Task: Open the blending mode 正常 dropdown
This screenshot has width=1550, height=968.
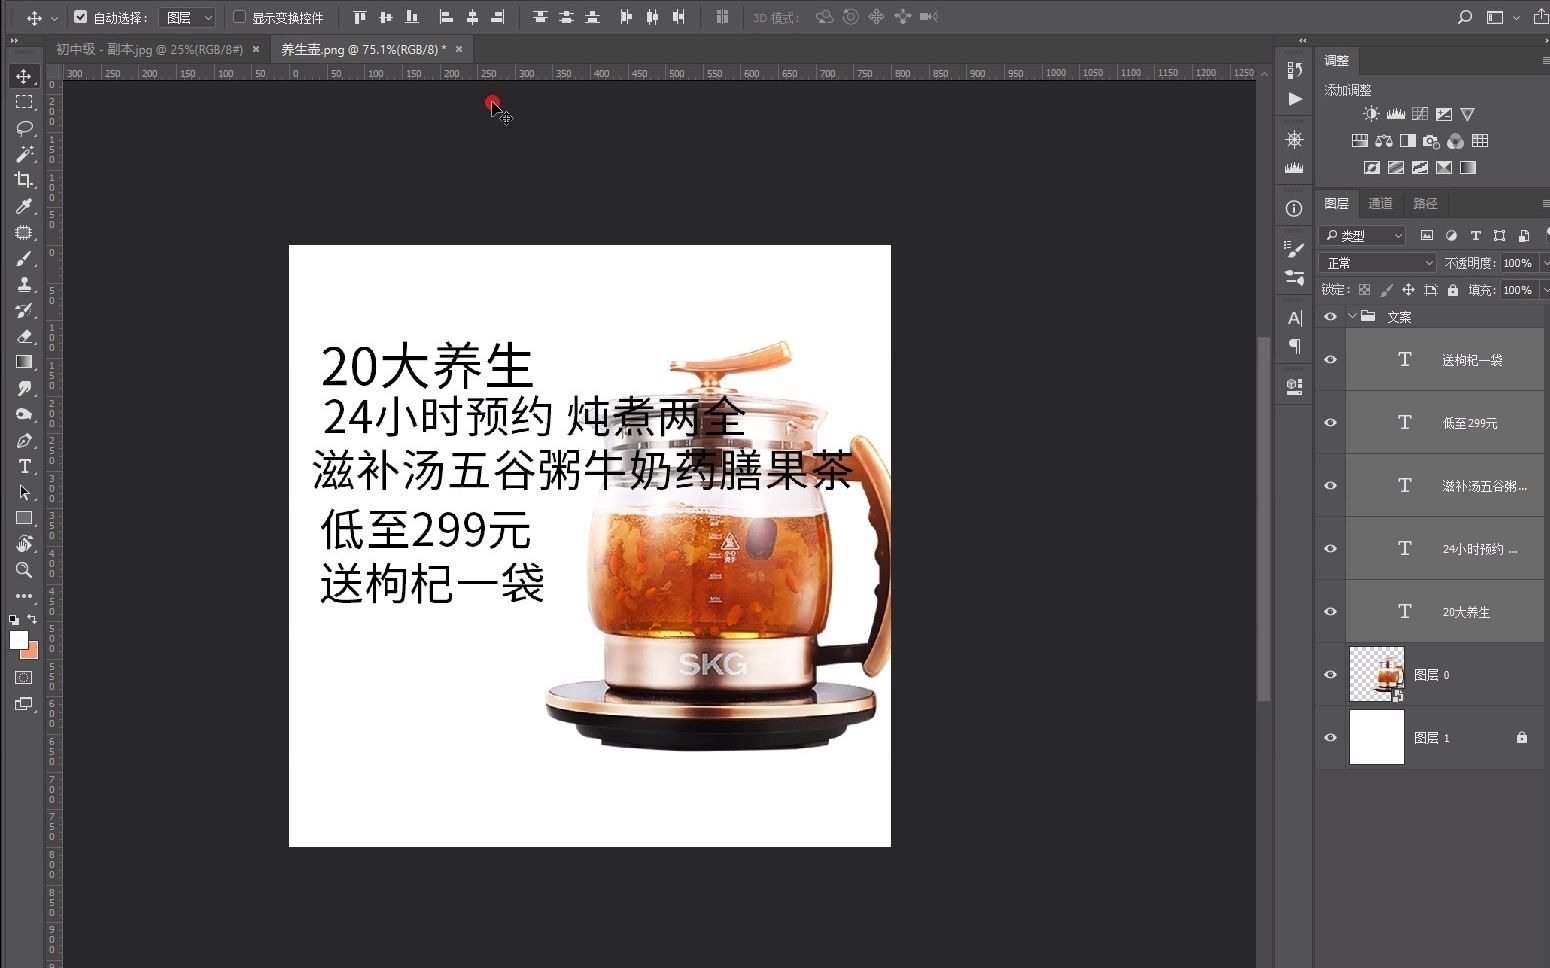Action: [1377, 262]
